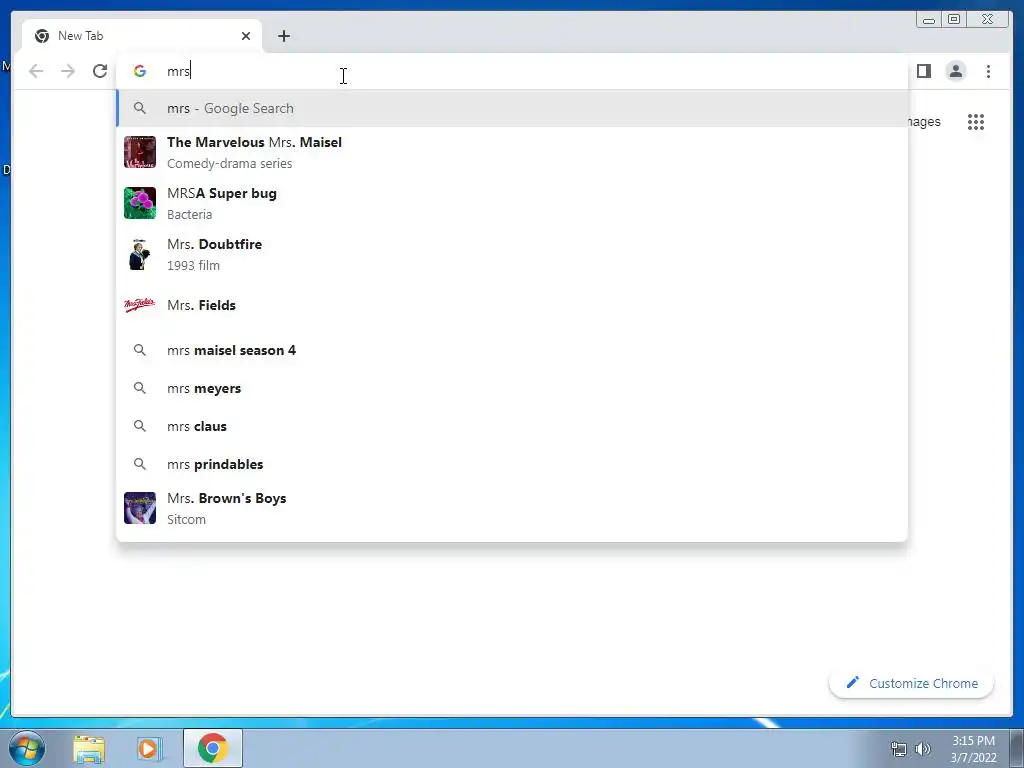
Task: Click the browser forward arrow
Action: 68,71
